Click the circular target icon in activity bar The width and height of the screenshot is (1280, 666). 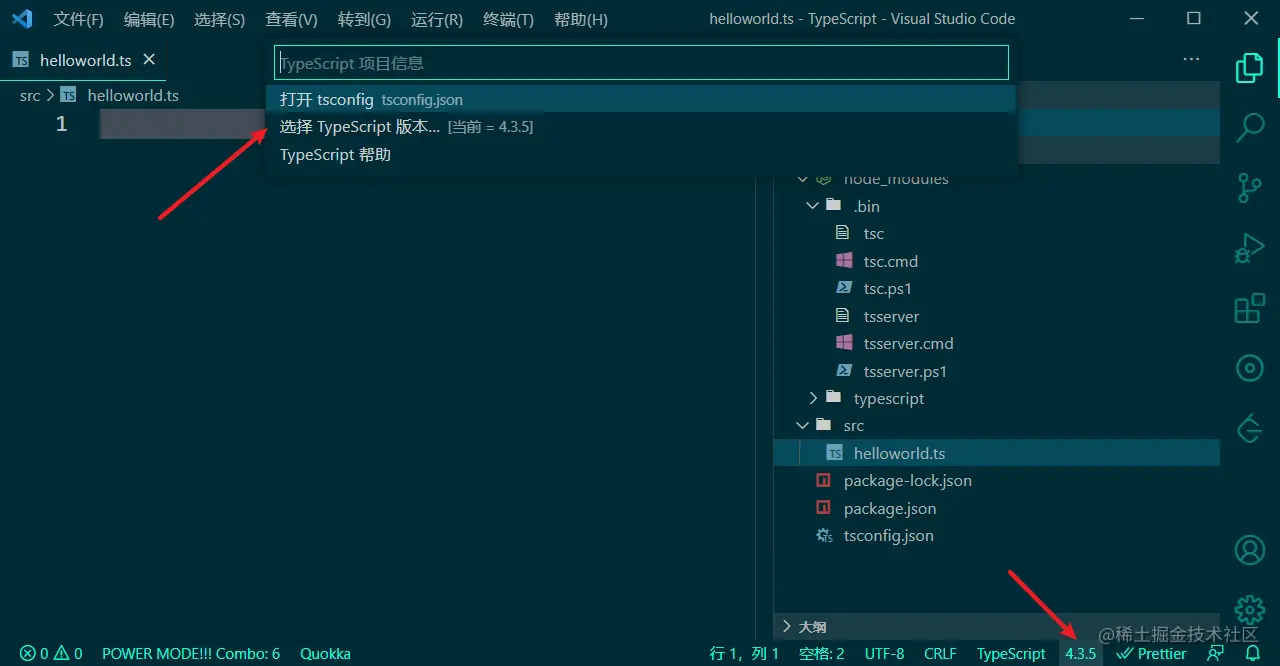1250,368
